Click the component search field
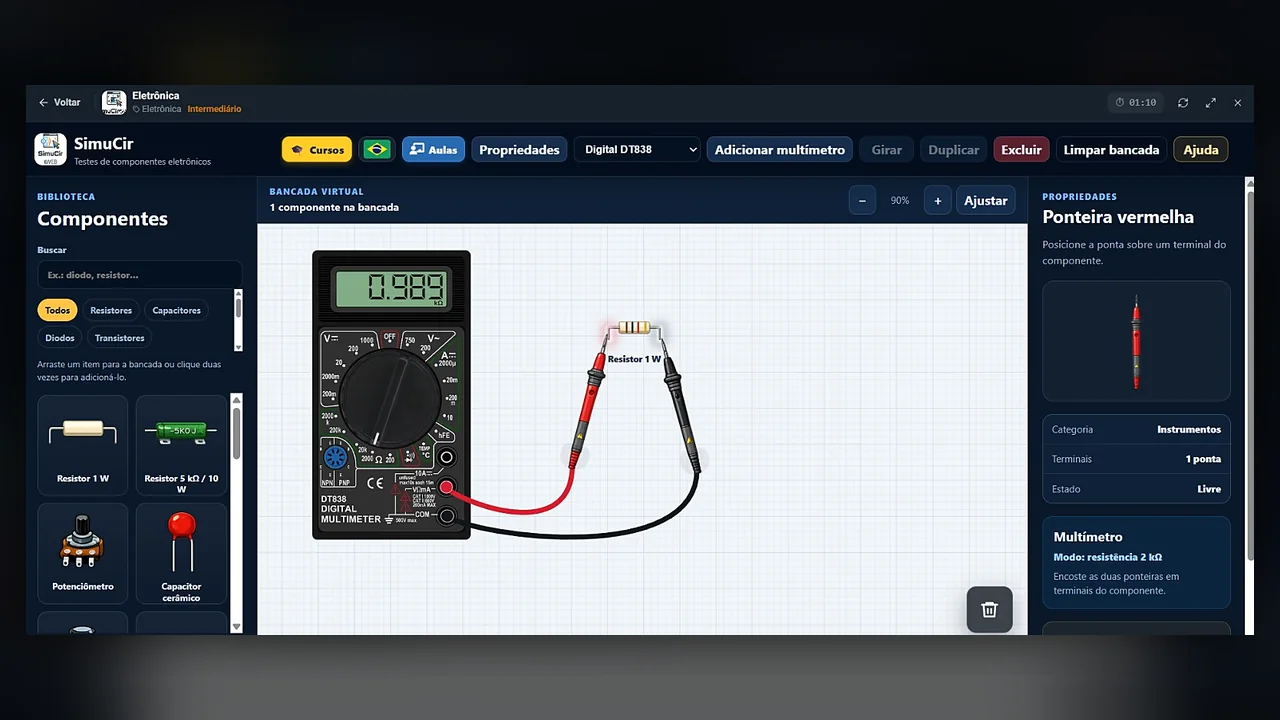Viewport: 1280px width, 720px height. (x=139, y=275)
